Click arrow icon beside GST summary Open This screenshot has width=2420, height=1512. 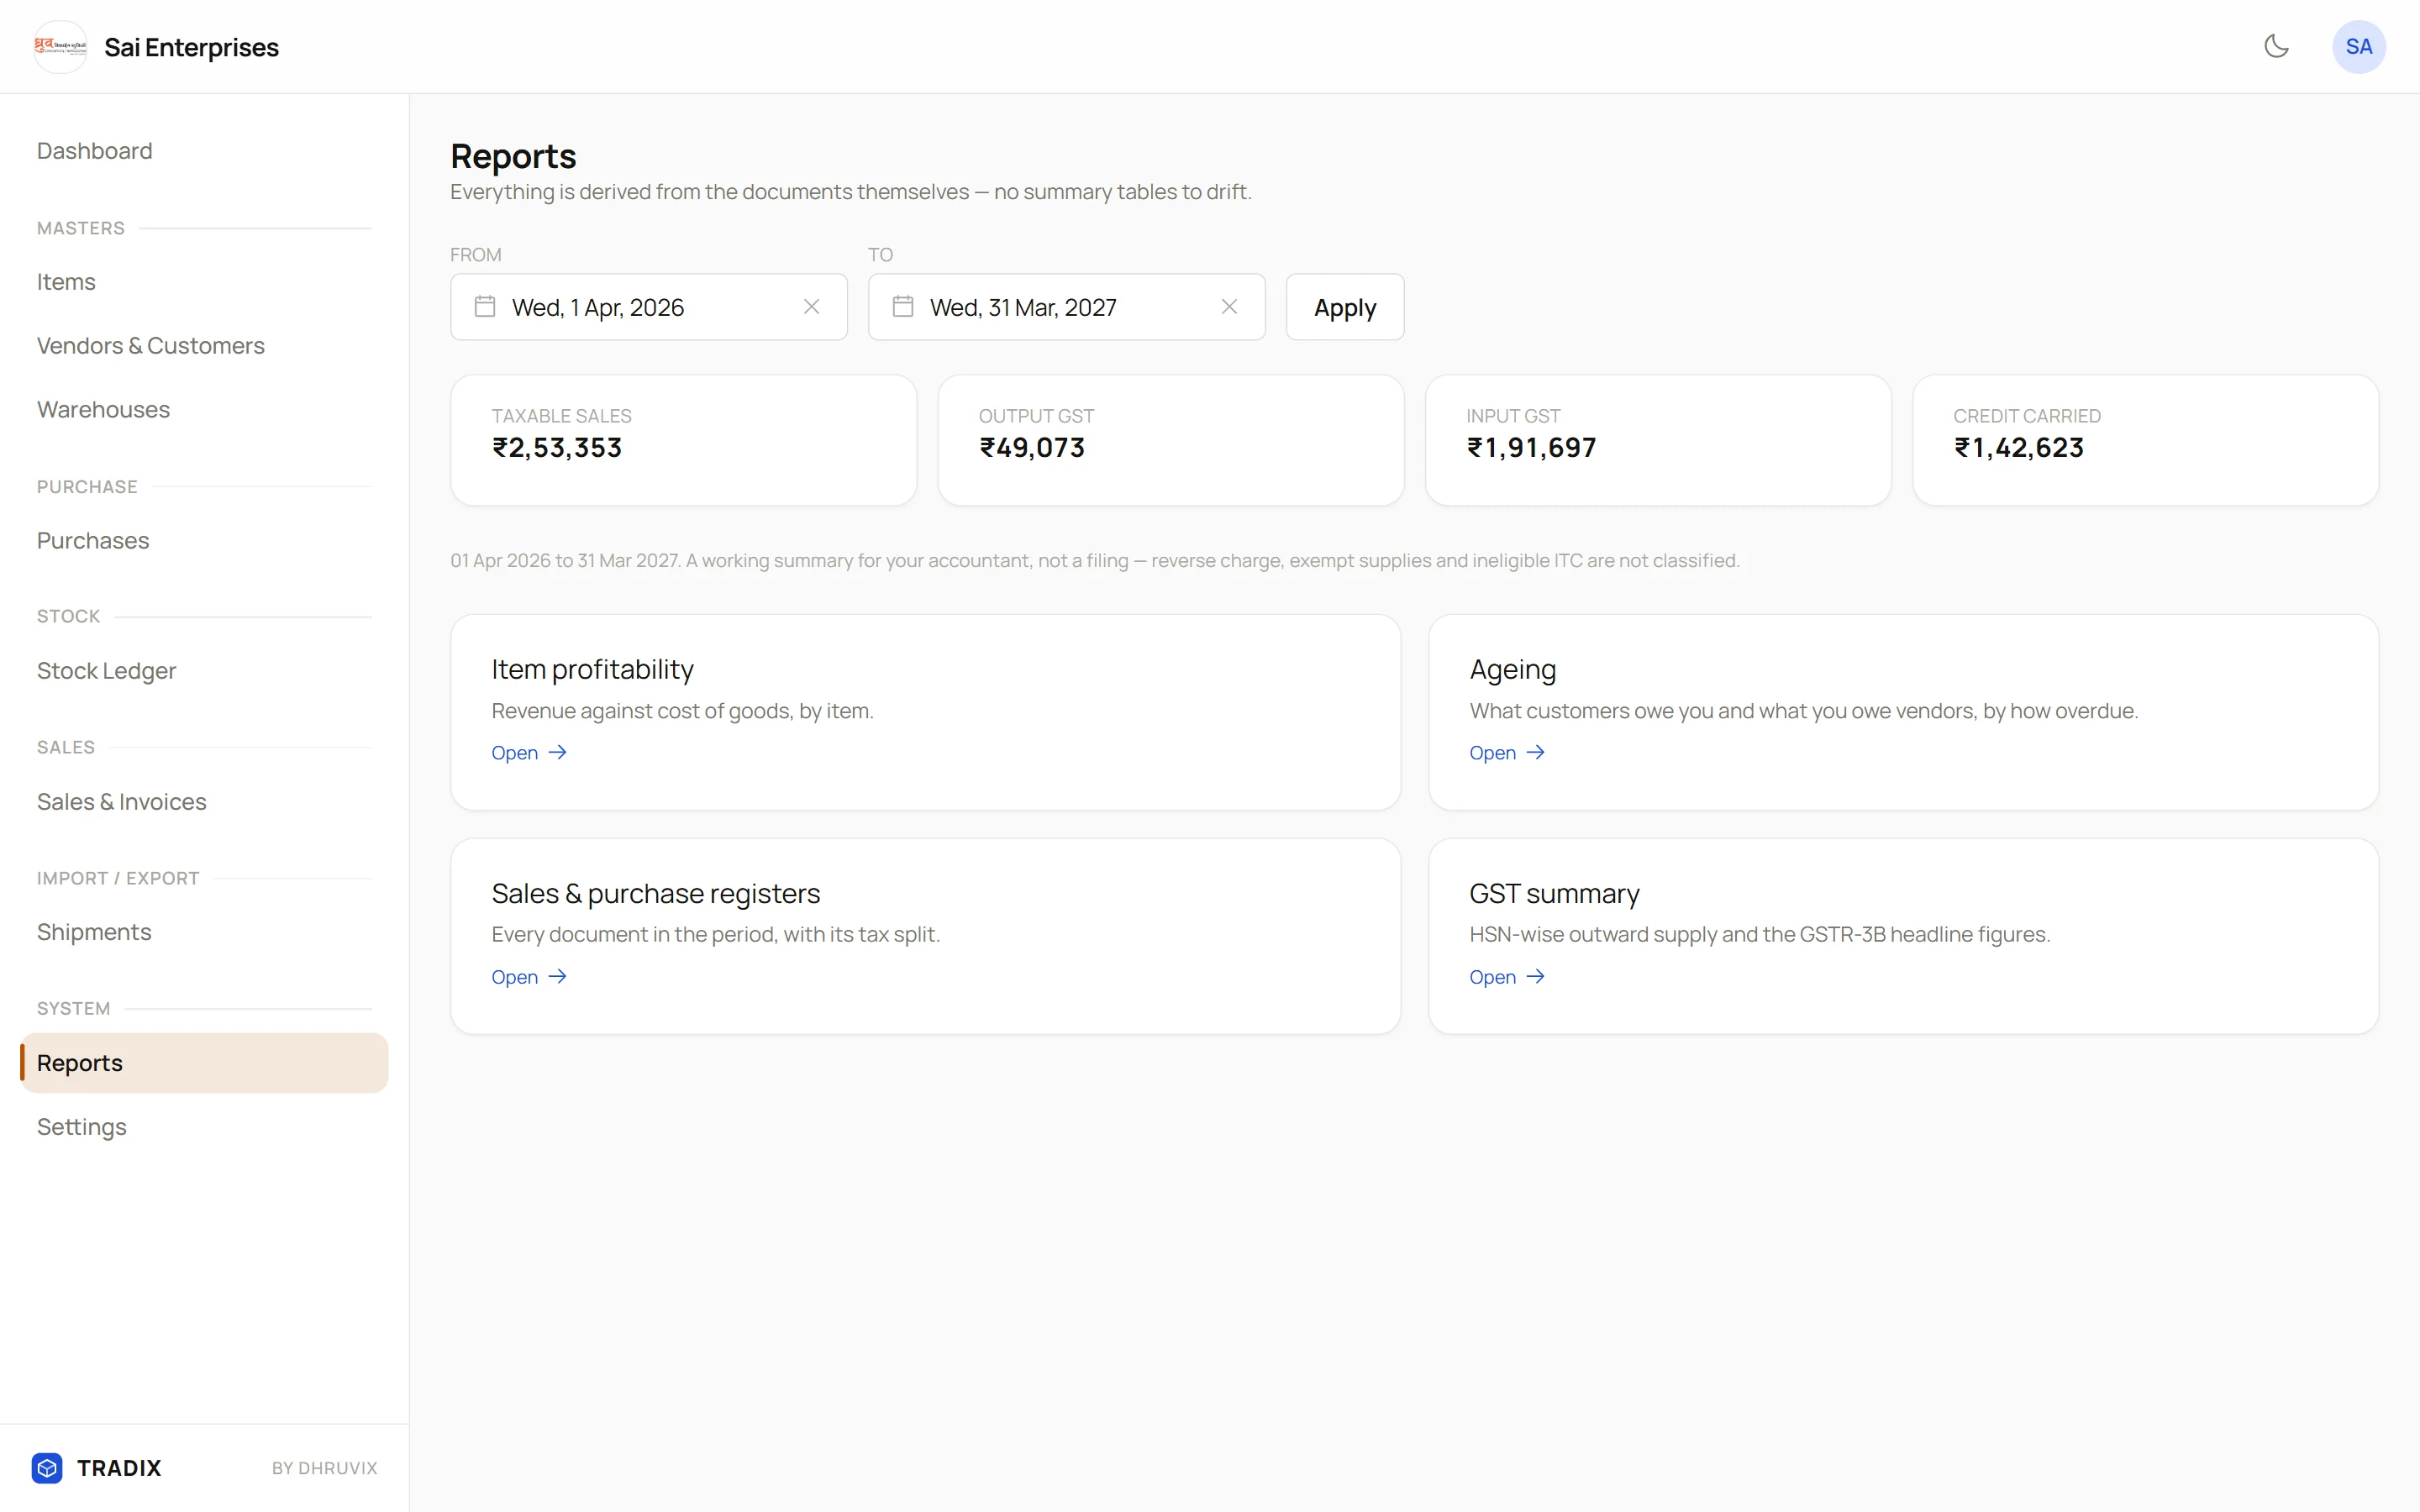click(1536, 976)
